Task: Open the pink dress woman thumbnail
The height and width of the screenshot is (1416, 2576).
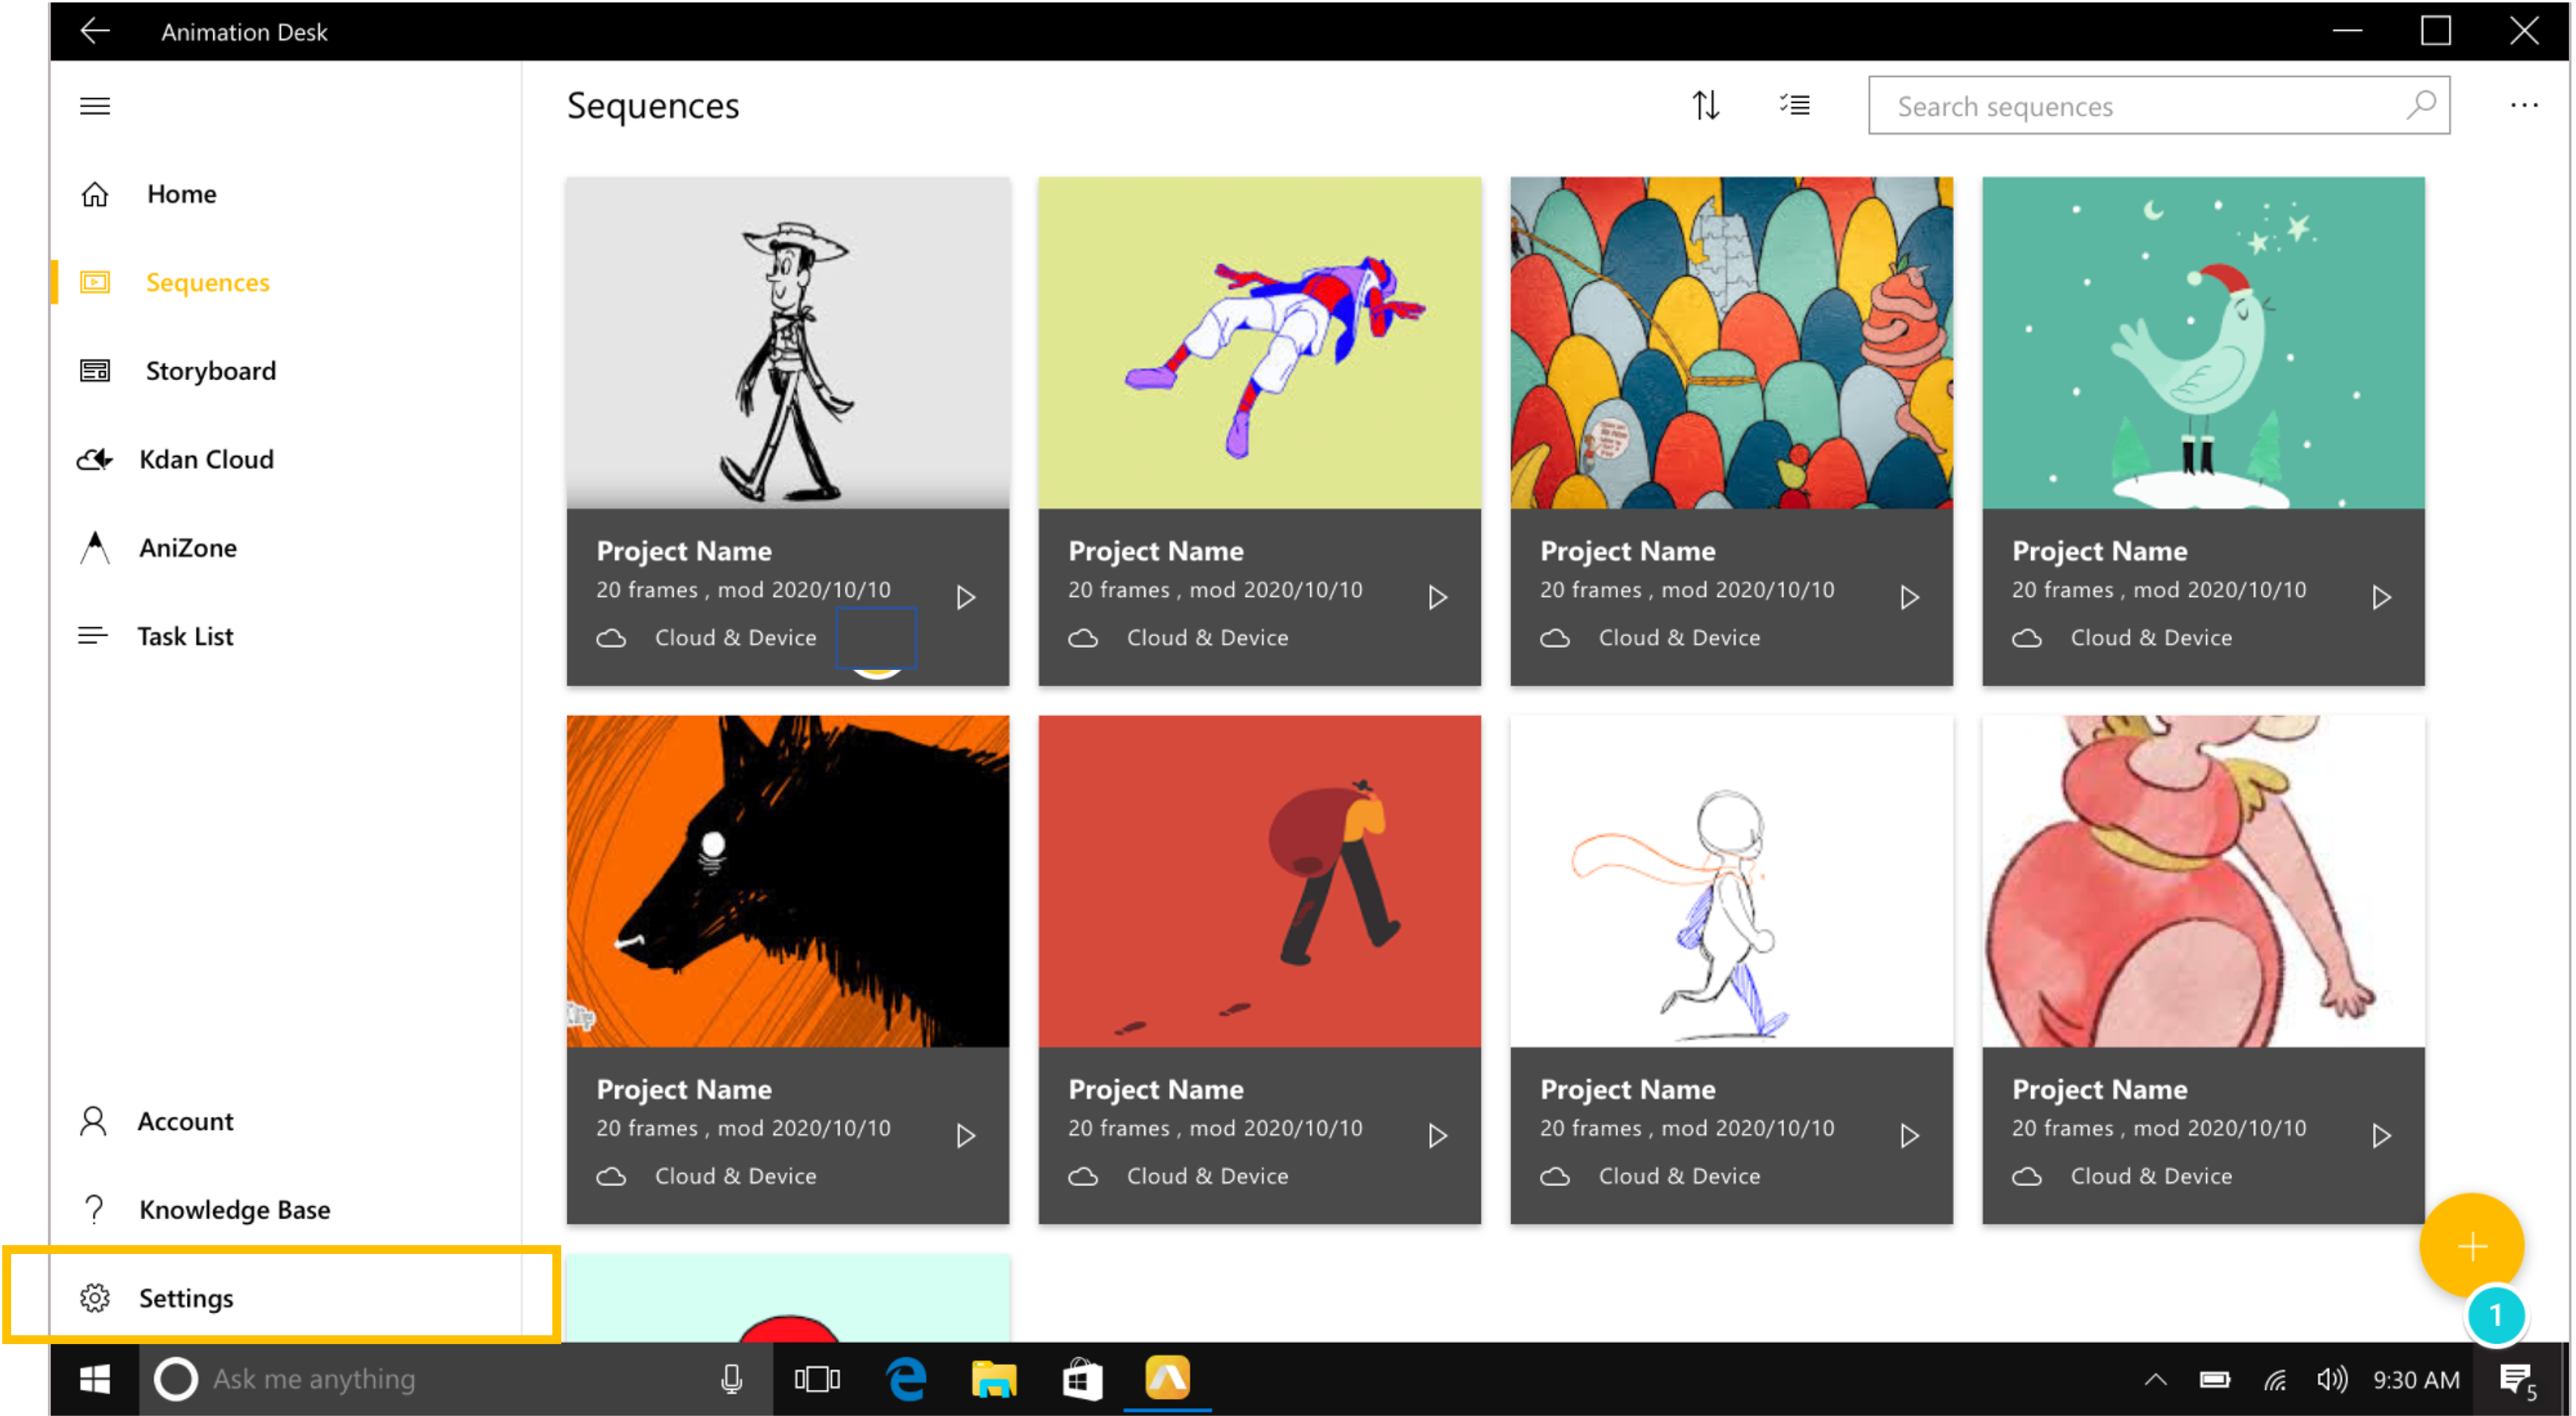Action: (x=2203, y=881)
